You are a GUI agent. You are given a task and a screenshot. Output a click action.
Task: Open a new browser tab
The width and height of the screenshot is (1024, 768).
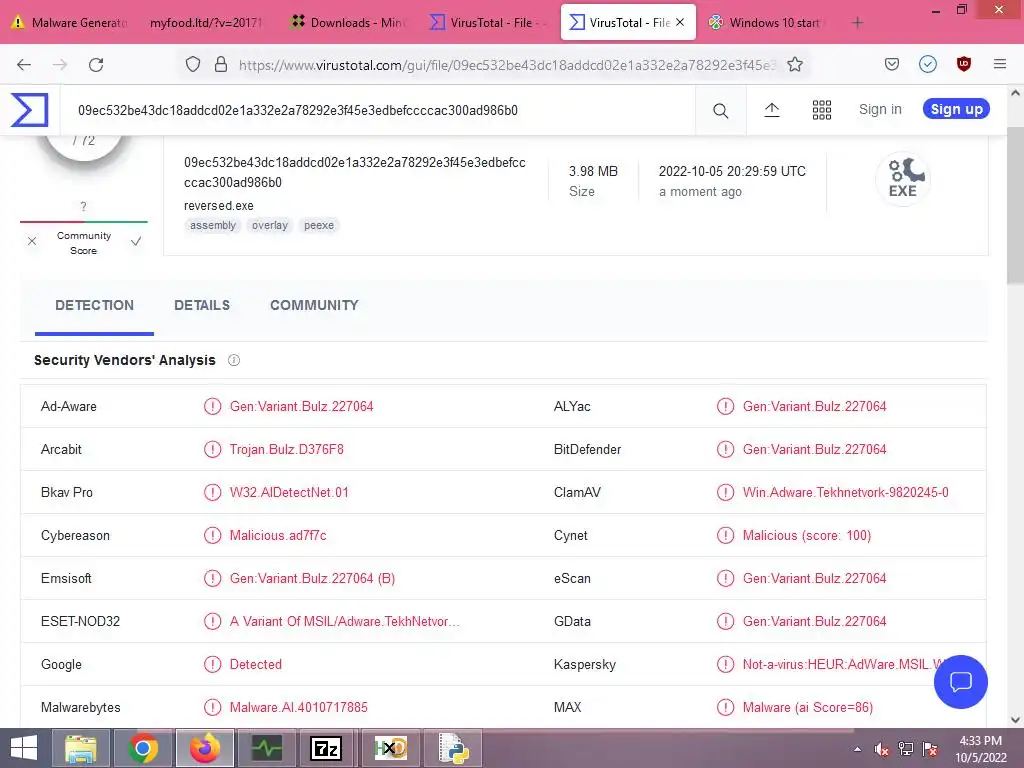pos(857,22)
